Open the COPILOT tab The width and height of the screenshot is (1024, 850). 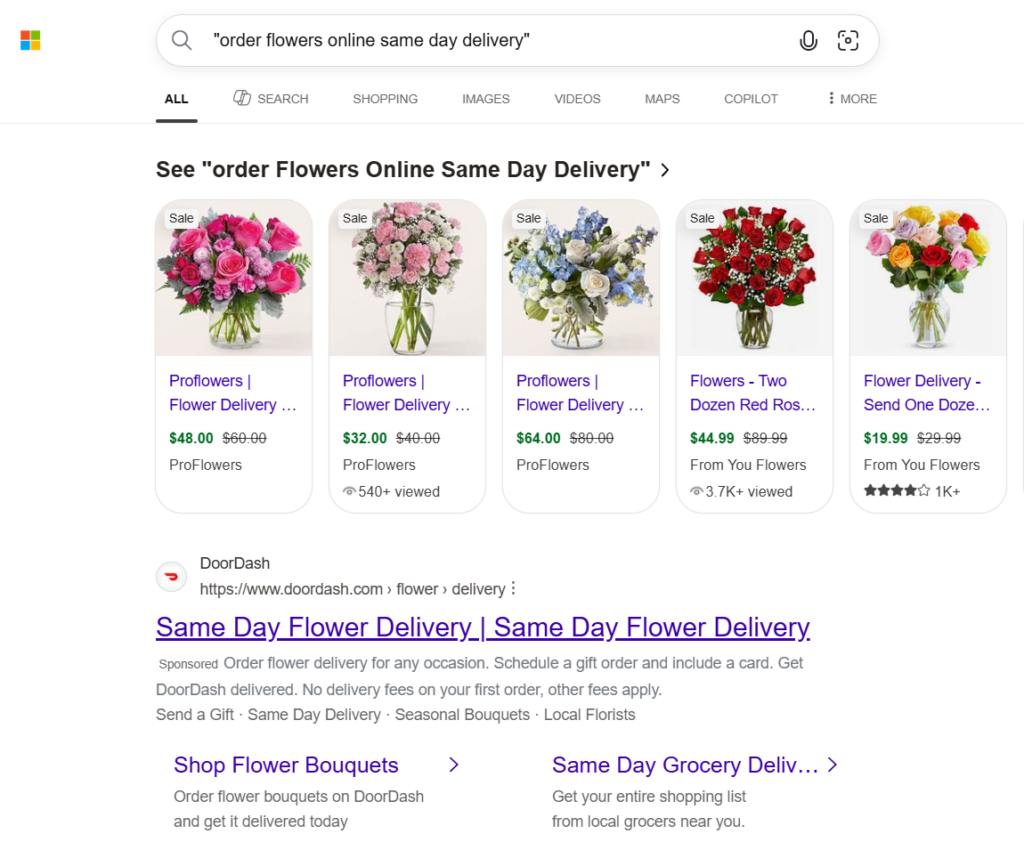[x=751, y=99]
